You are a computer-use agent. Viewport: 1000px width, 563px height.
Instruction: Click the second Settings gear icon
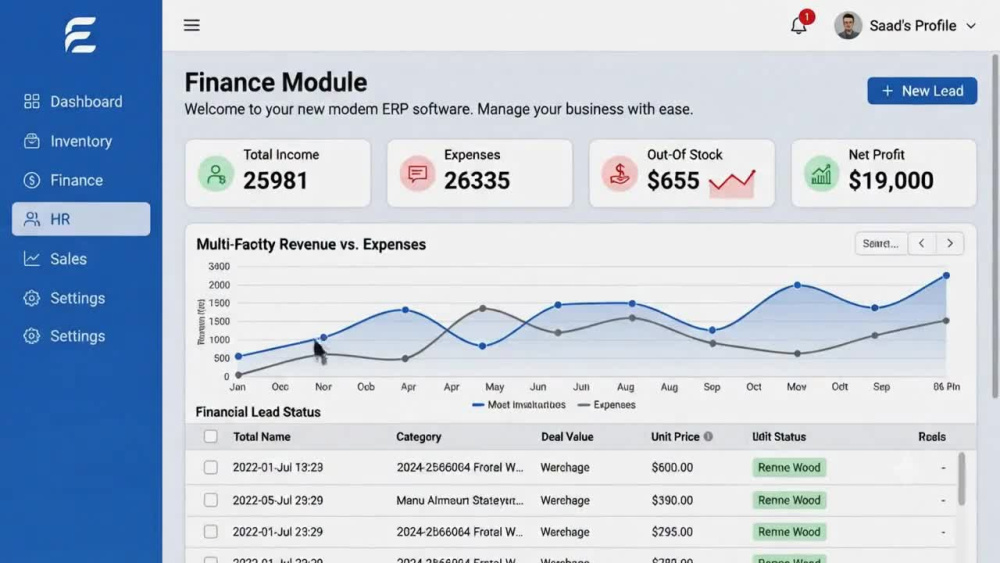(31, 336)
